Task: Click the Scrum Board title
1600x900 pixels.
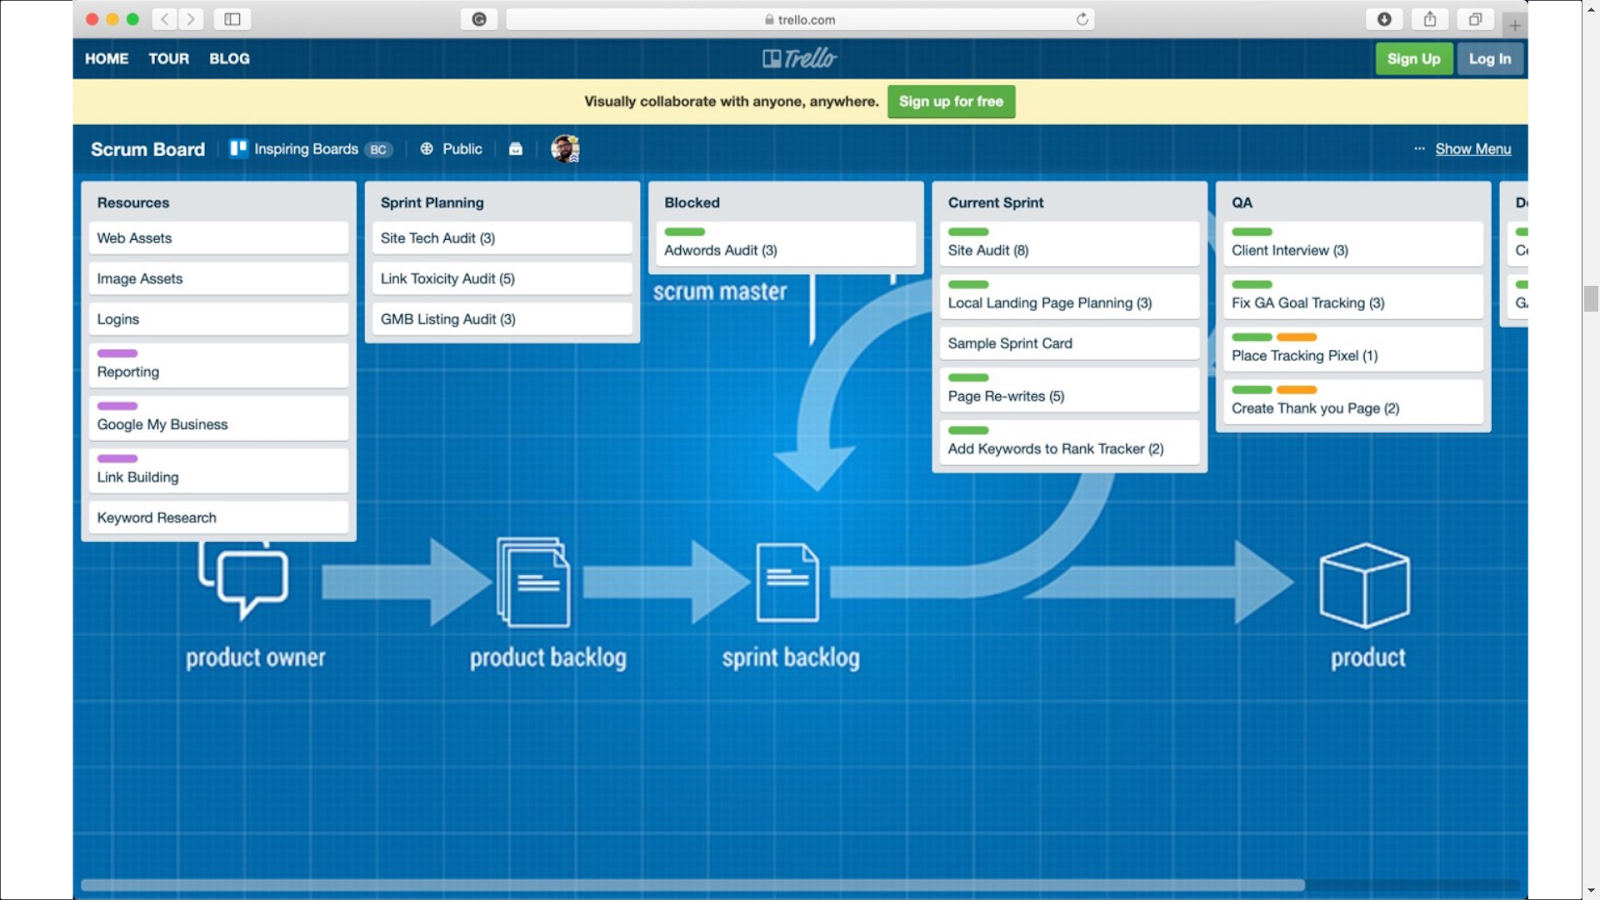Action: point(148,149)
